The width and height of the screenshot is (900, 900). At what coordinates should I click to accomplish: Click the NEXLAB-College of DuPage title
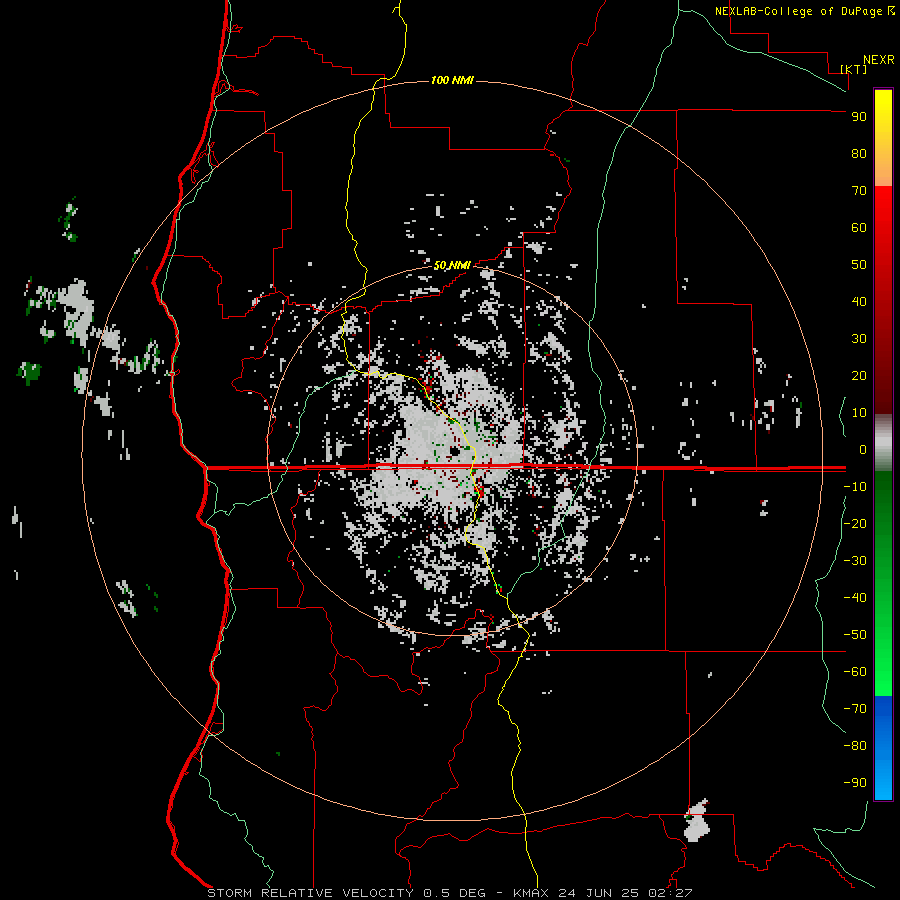tap(799, 11)
